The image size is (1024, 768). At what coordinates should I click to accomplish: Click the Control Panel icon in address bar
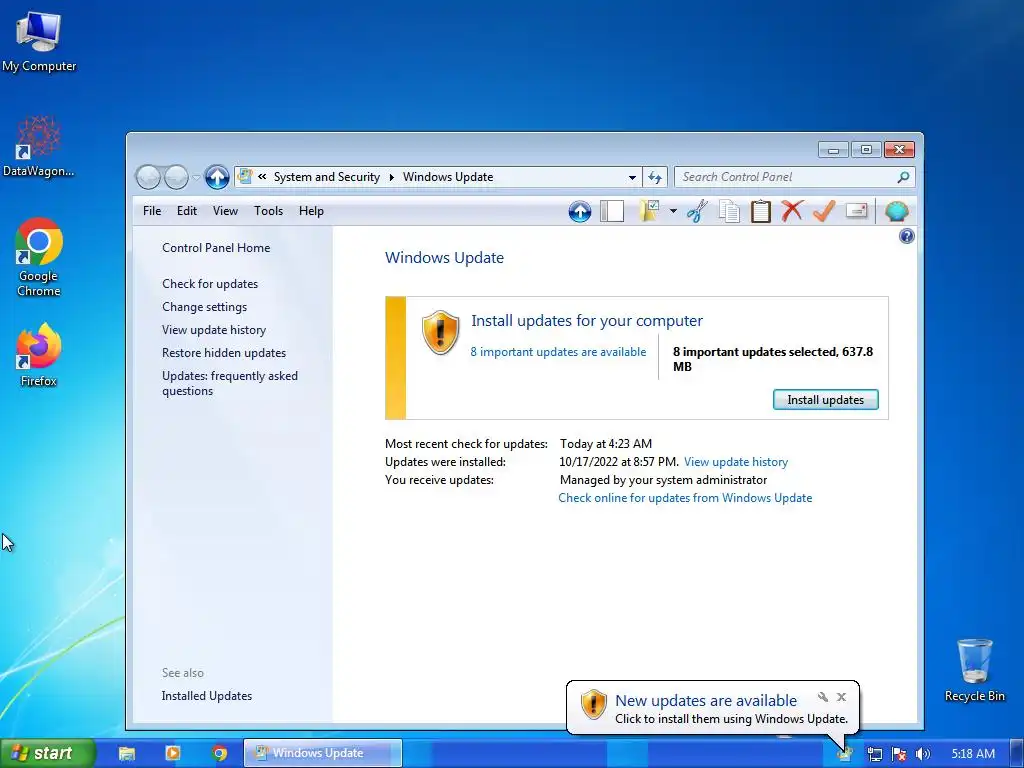246,176
